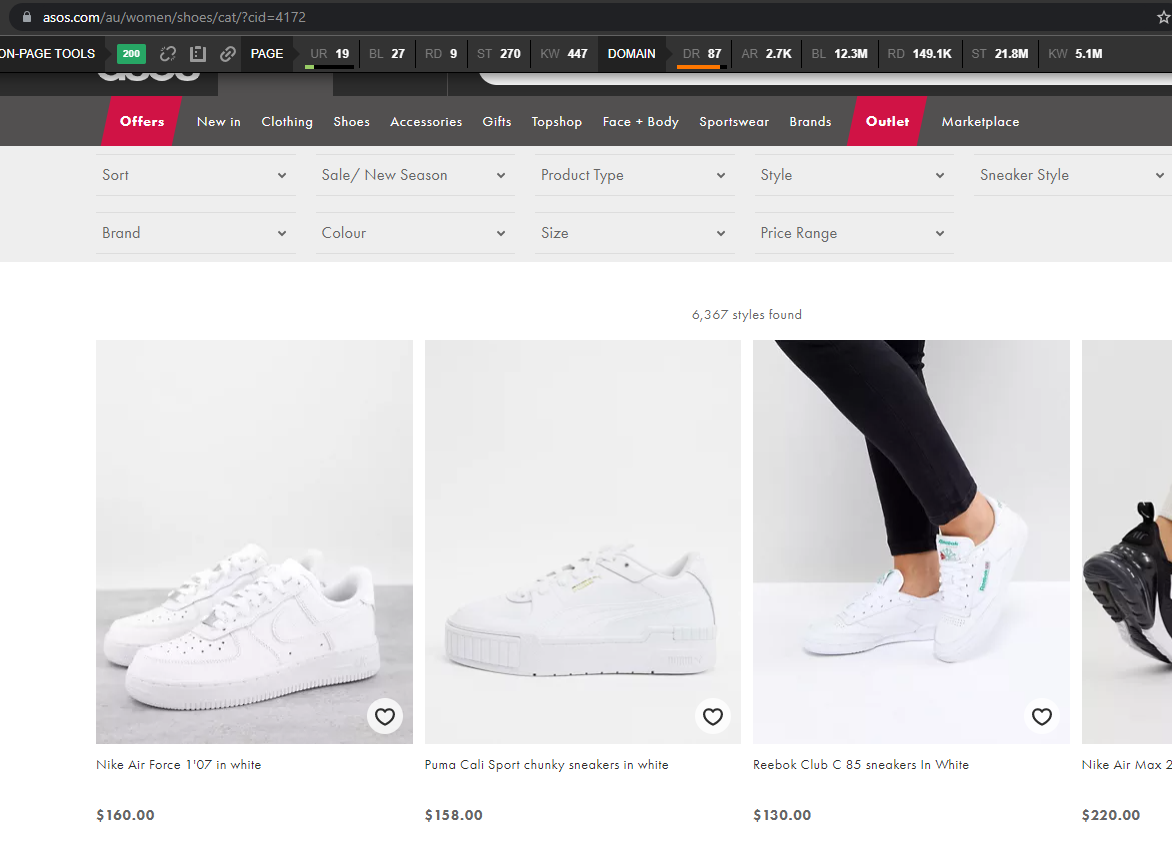
Task: Open the Brands menu
Action: tap(810, 121)
